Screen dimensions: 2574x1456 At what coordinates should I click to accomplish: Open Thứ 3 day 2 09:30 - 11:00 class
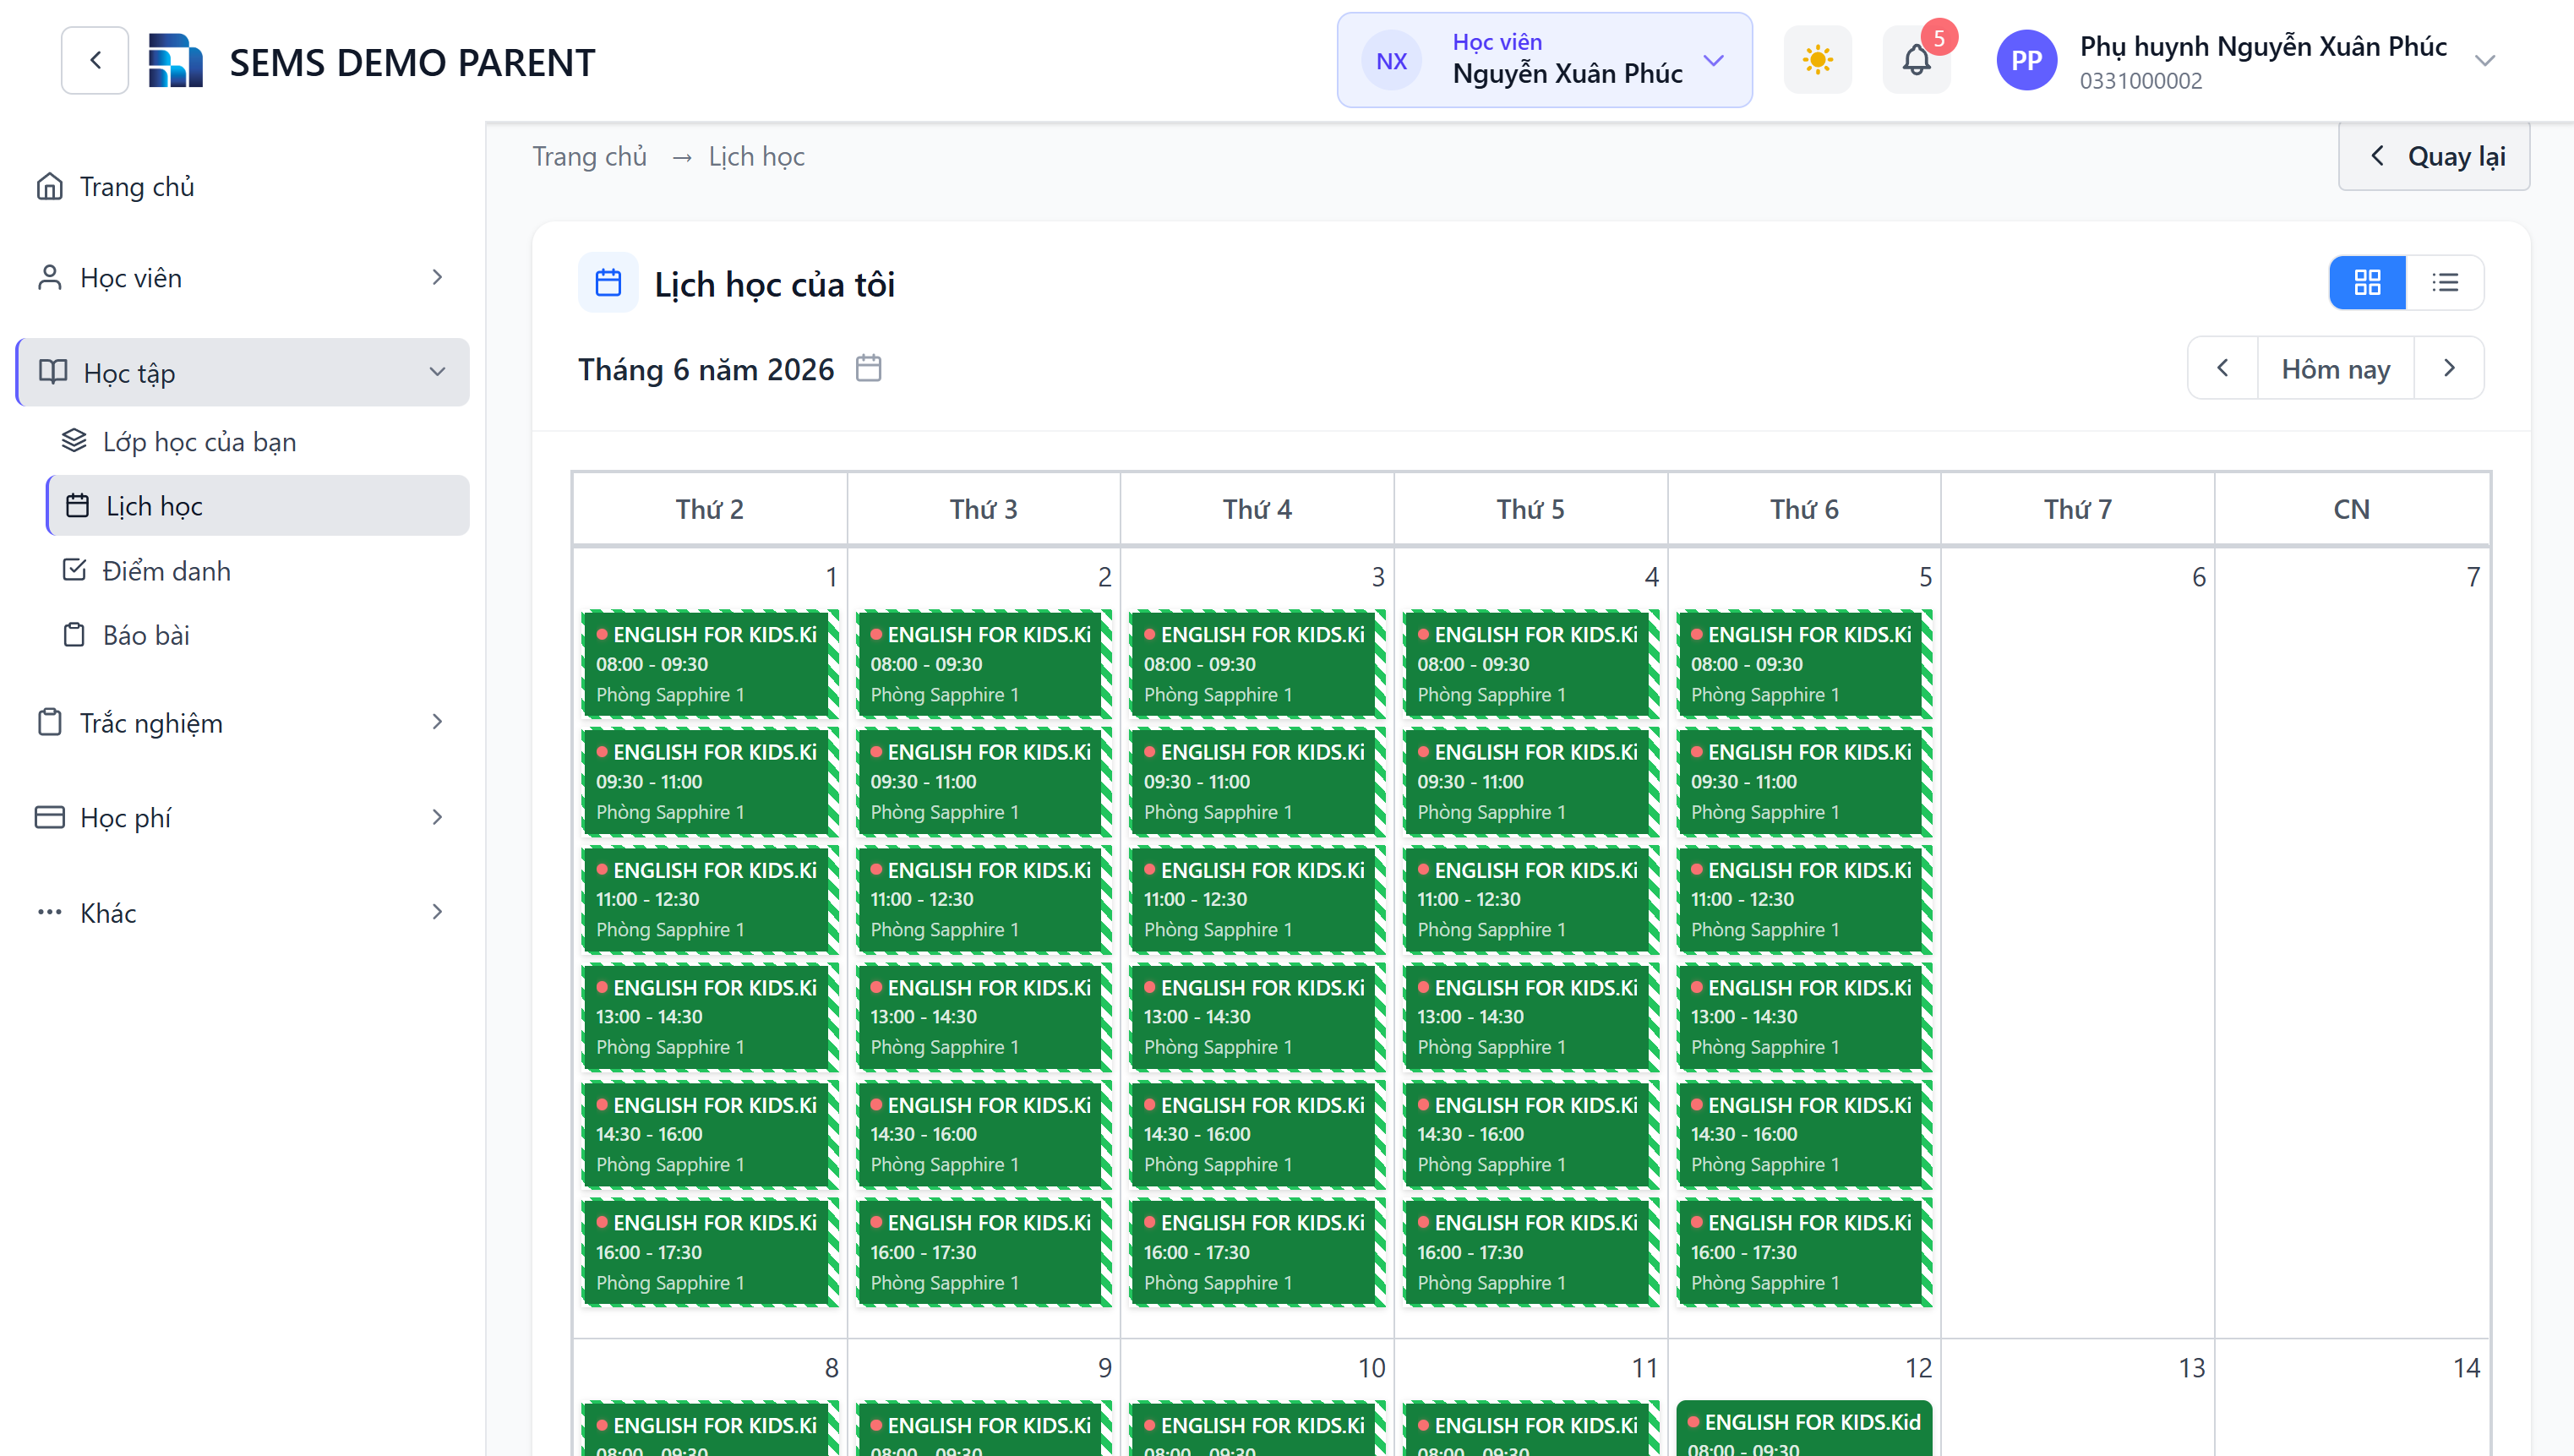pos(984,781)
